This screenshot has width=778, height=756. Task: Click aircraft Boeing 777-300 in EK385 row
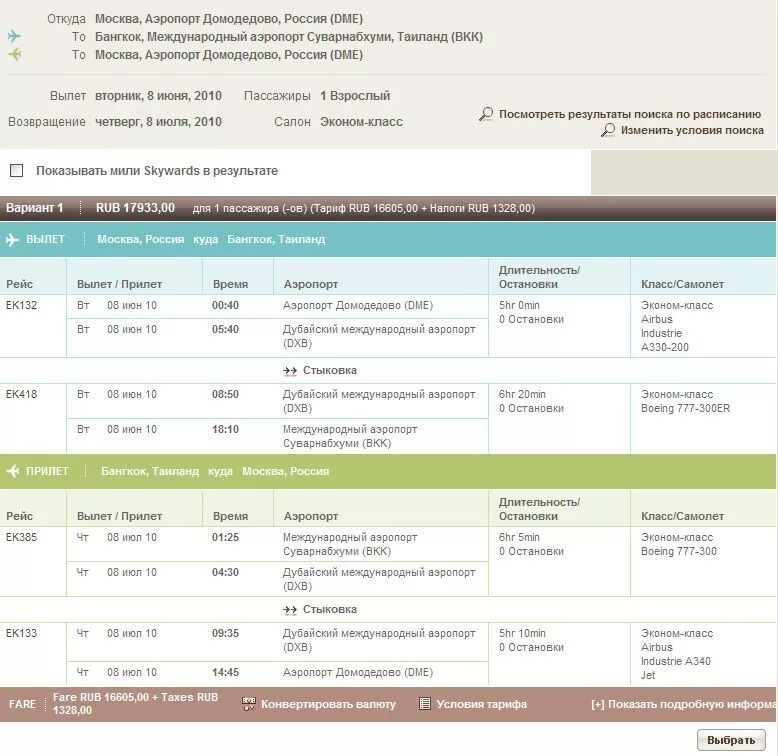tap(678, 551)
